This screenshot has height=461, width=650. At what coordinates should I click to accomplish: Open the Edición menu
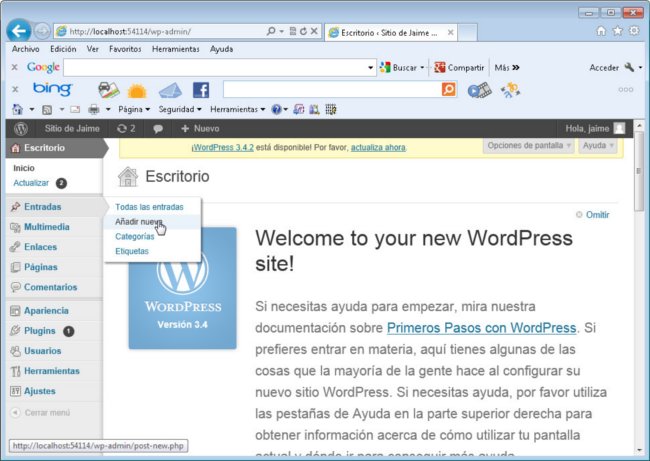pos(63,49)
